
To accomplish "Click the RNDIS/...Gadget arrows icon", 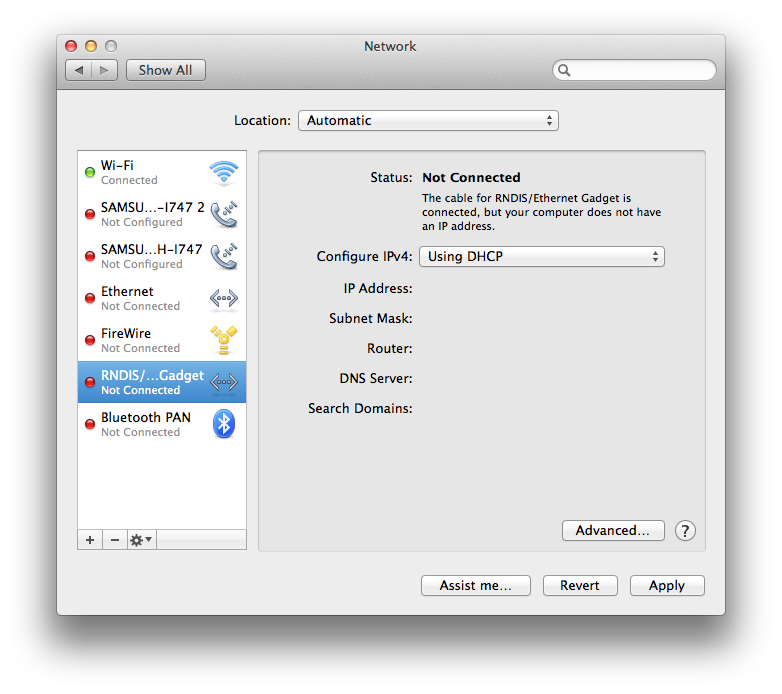I will point(224,382).
